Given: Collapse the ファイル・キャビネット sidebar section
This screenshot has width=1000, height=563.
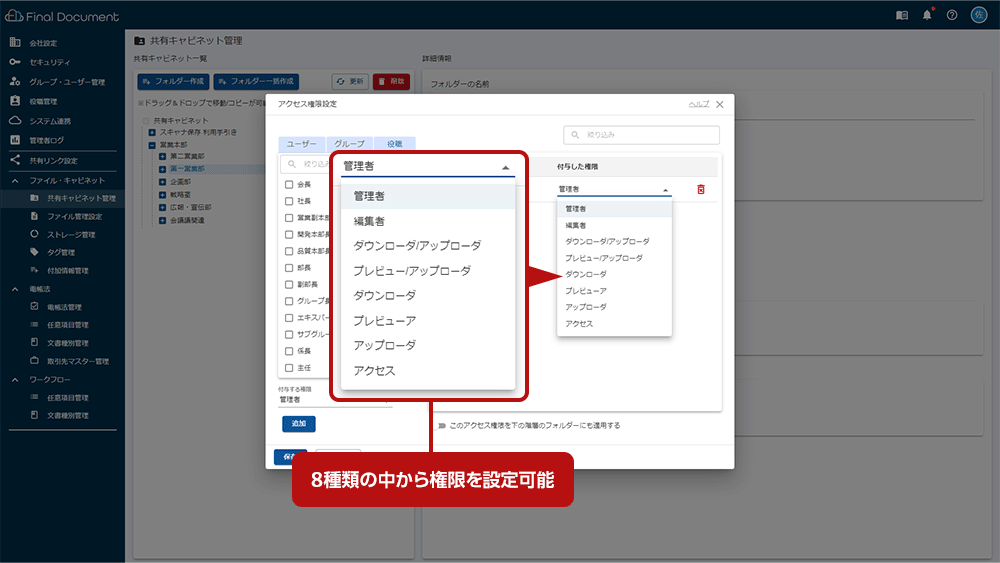Looking at the screenshot, I should [x=15, y=180].
